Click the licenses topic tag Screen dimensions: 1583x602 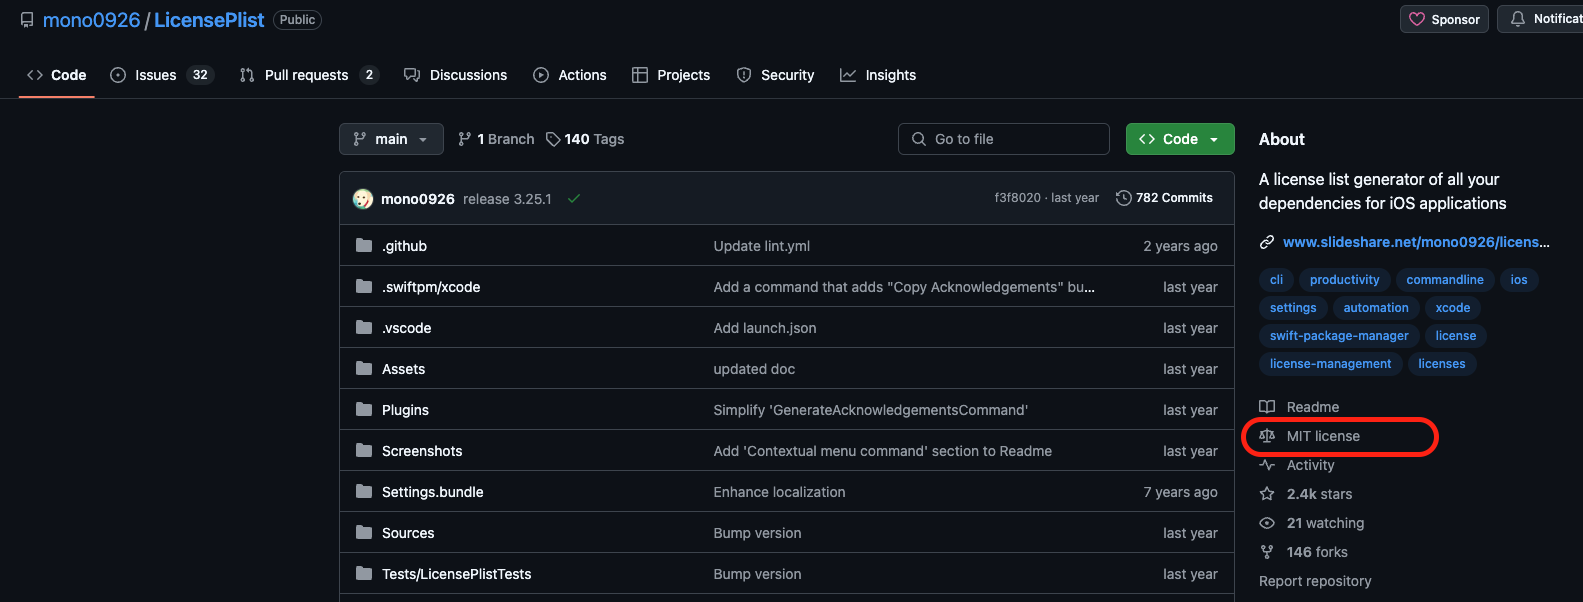pos(1442,364)
